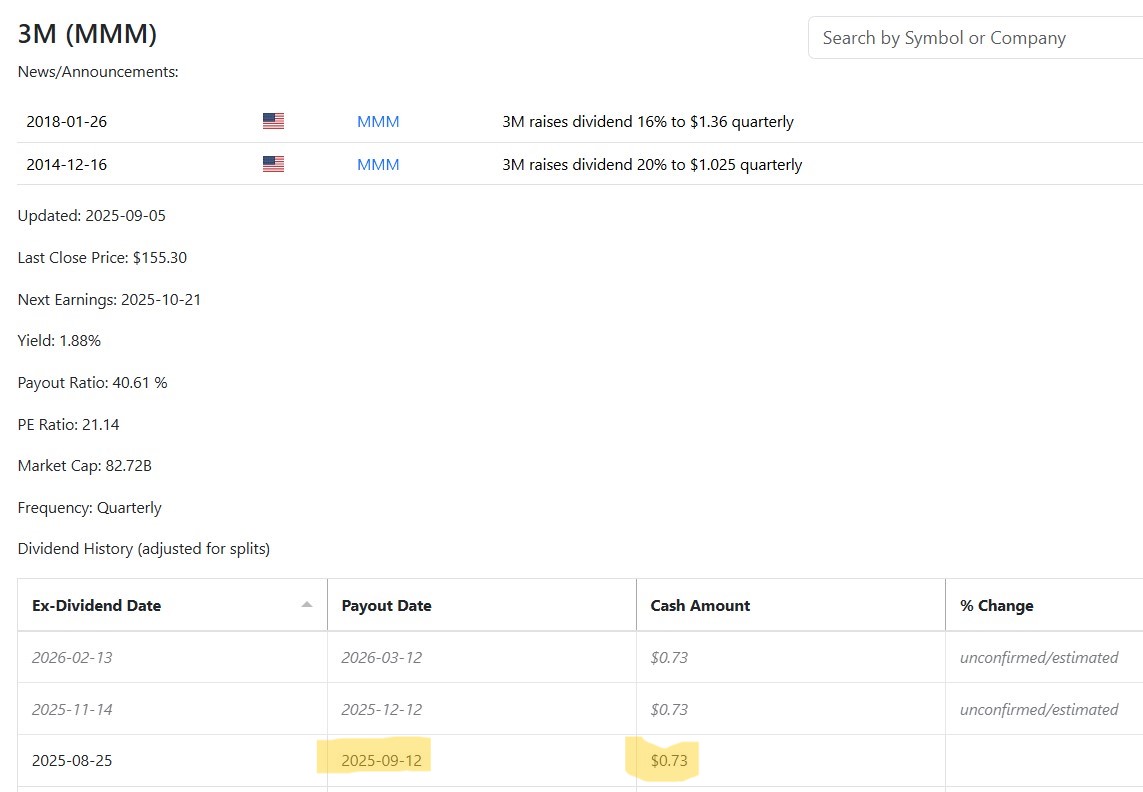Click highlighted payout date 2025-09-12
This screenshot has height=792, width=1143.
click(x=381, y=761)
